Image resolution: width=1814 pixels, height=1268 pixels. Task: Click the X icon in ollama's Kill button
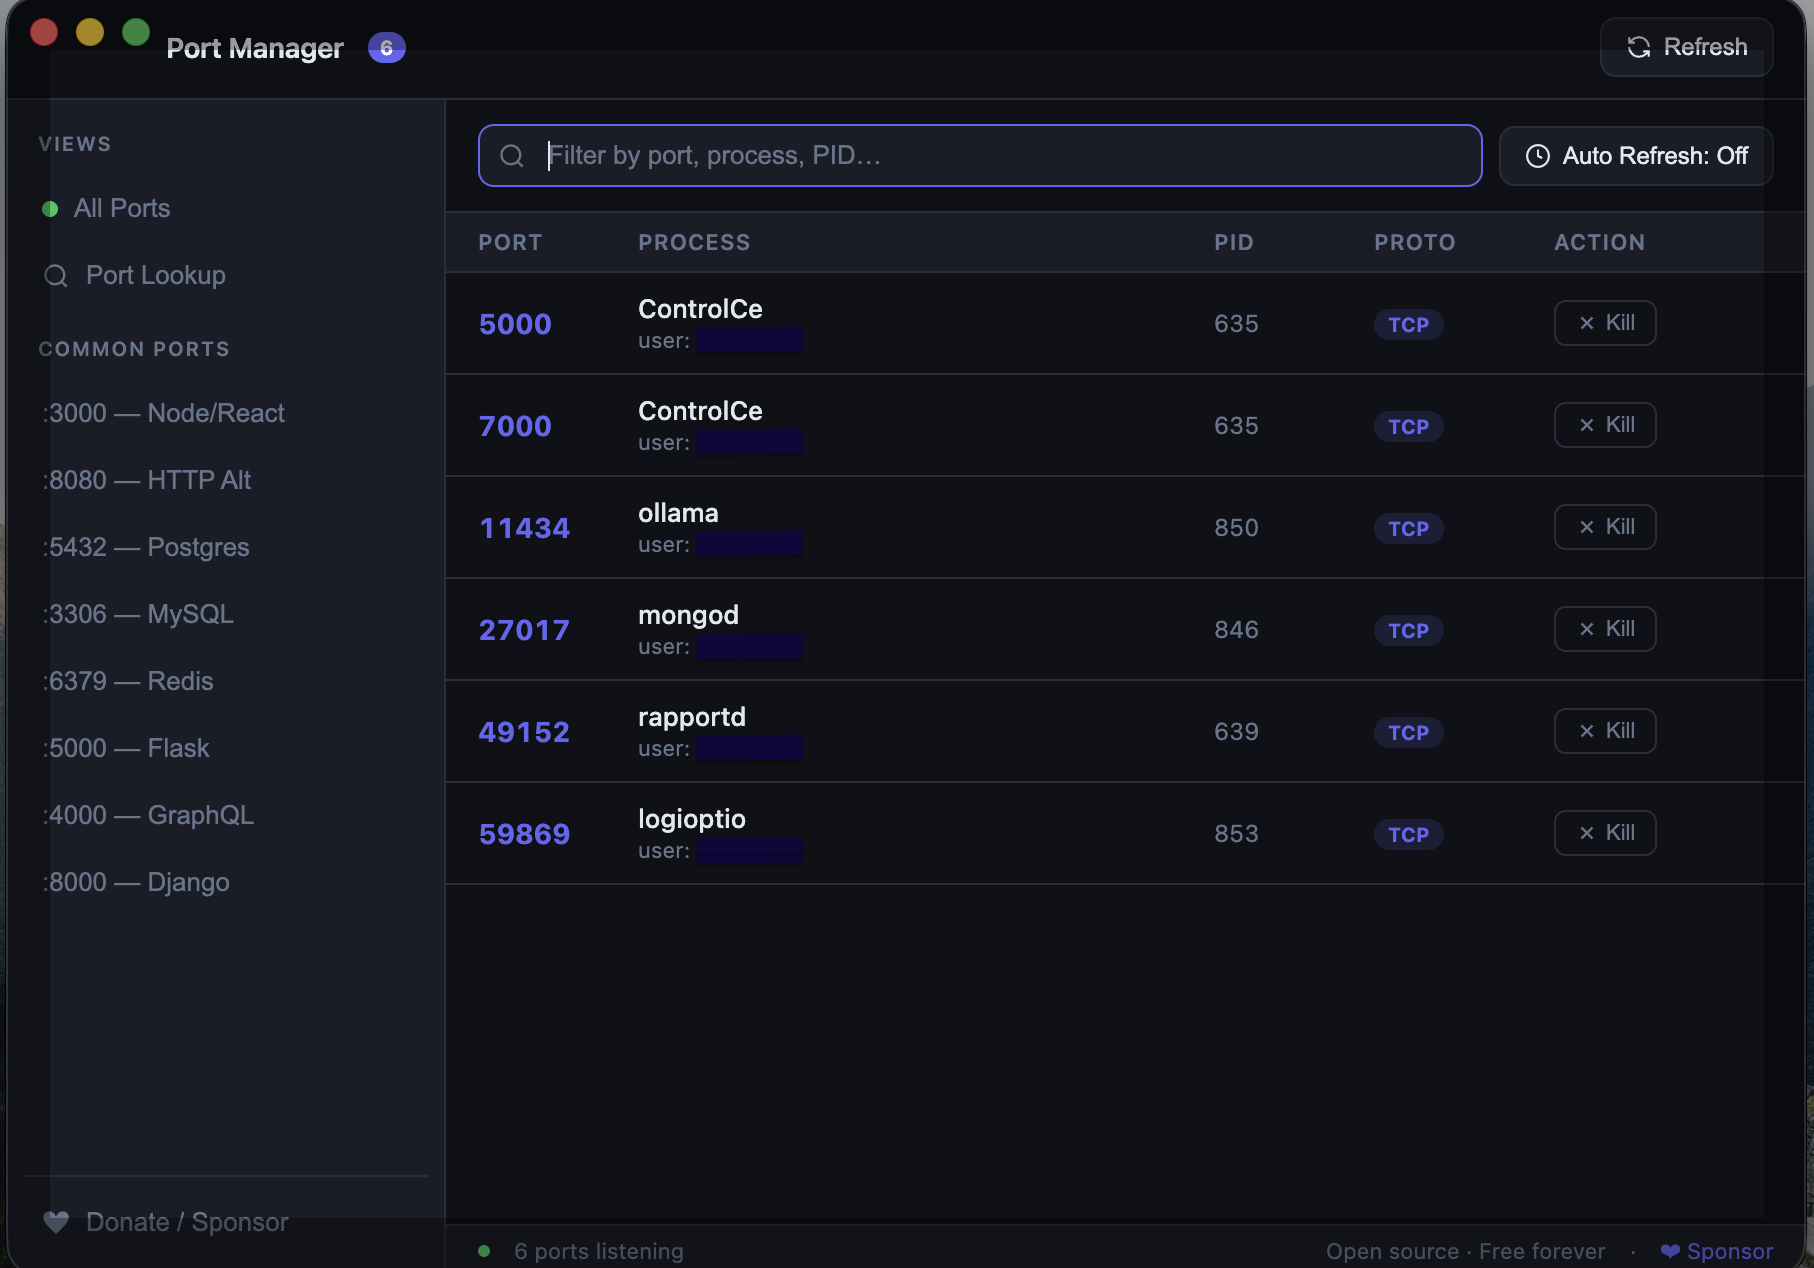pyautogui.click(x=1585, y=527)
